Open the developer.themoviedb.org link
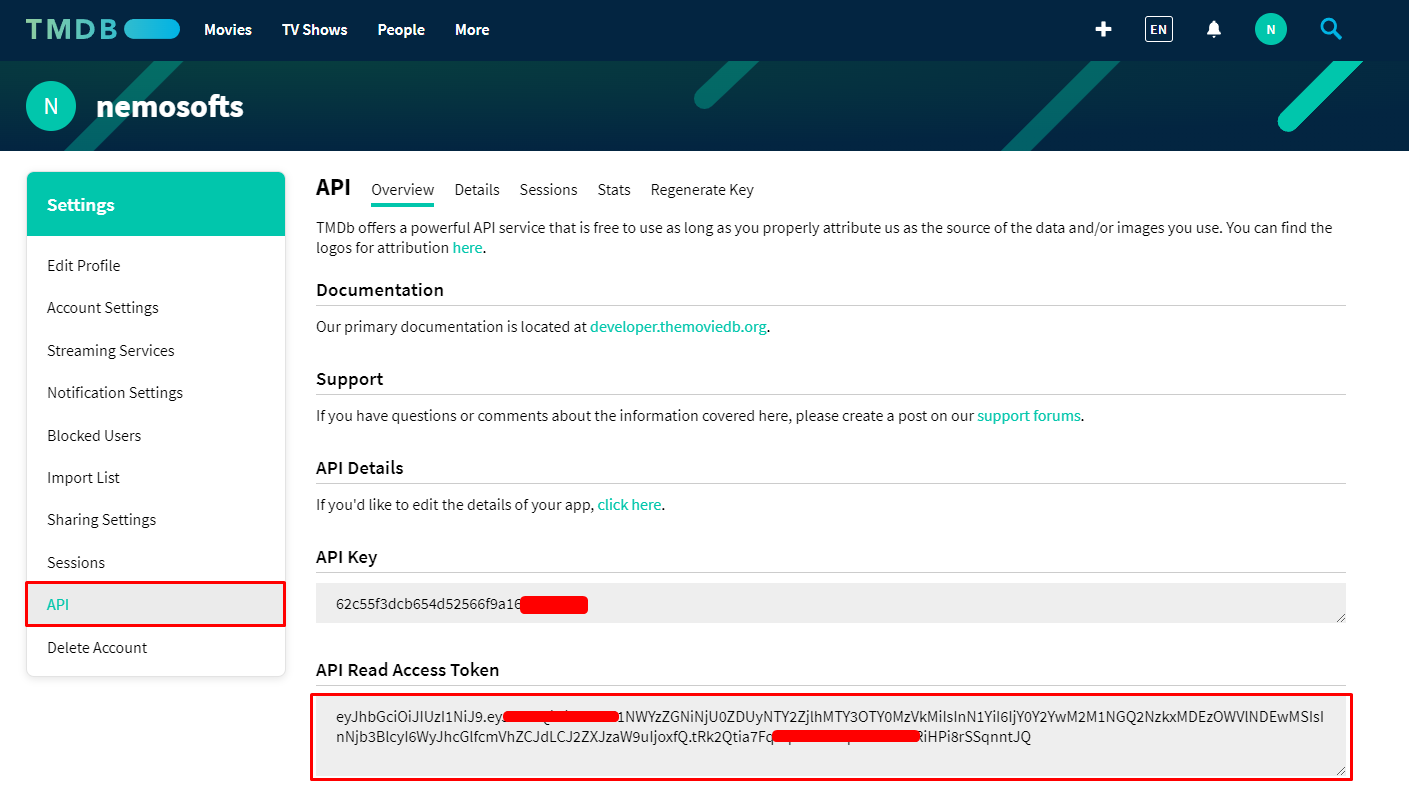Viewport: 1409px width, 793px height. [x=678, y=327]
